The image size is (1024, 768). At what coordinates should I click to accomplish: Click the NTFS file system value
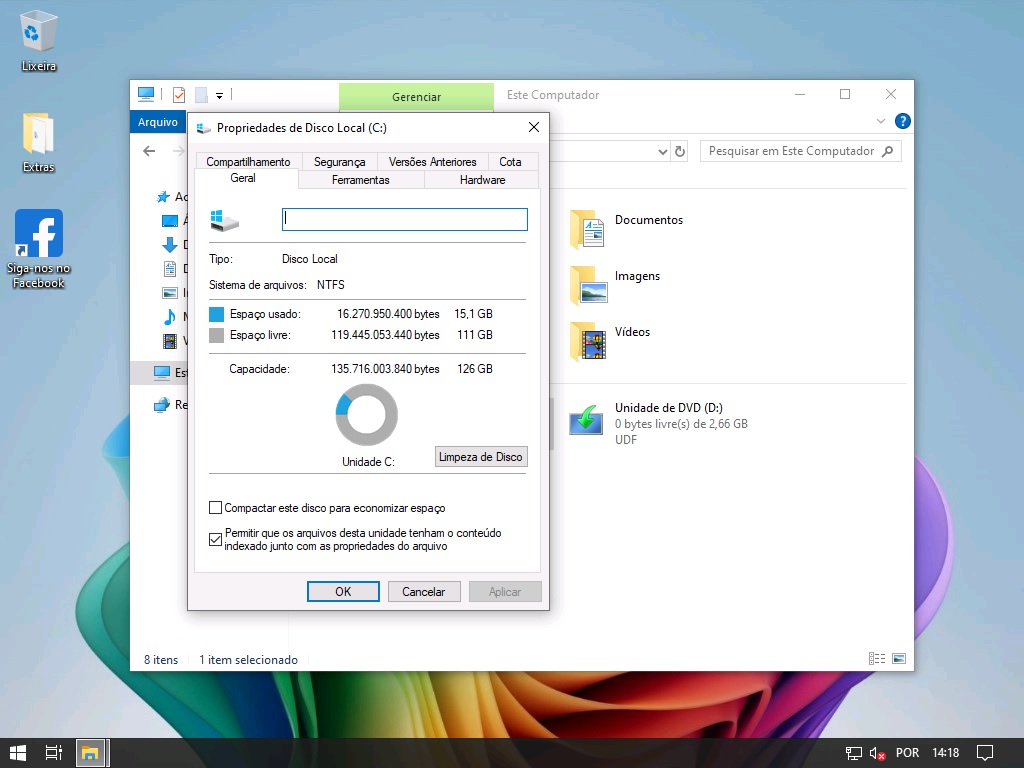[330, 285]
